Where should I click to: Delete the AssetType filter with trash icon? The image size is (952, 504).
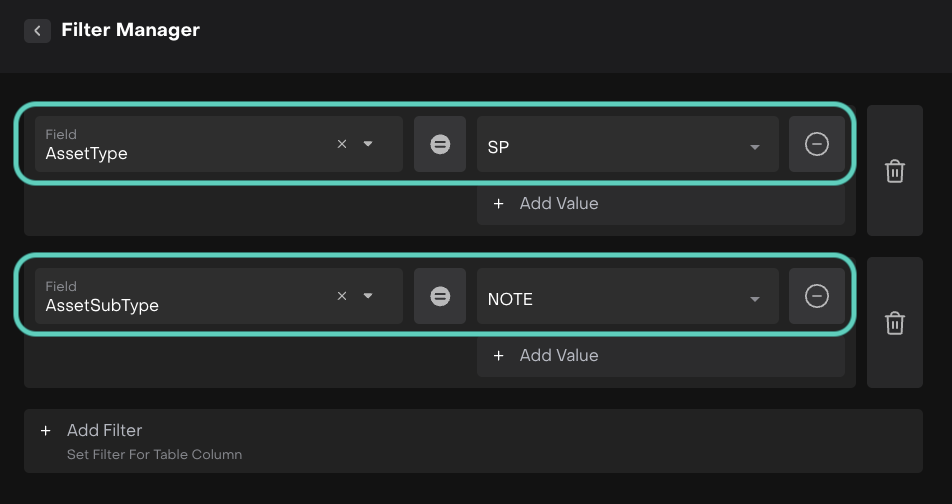tap(895, 171)
